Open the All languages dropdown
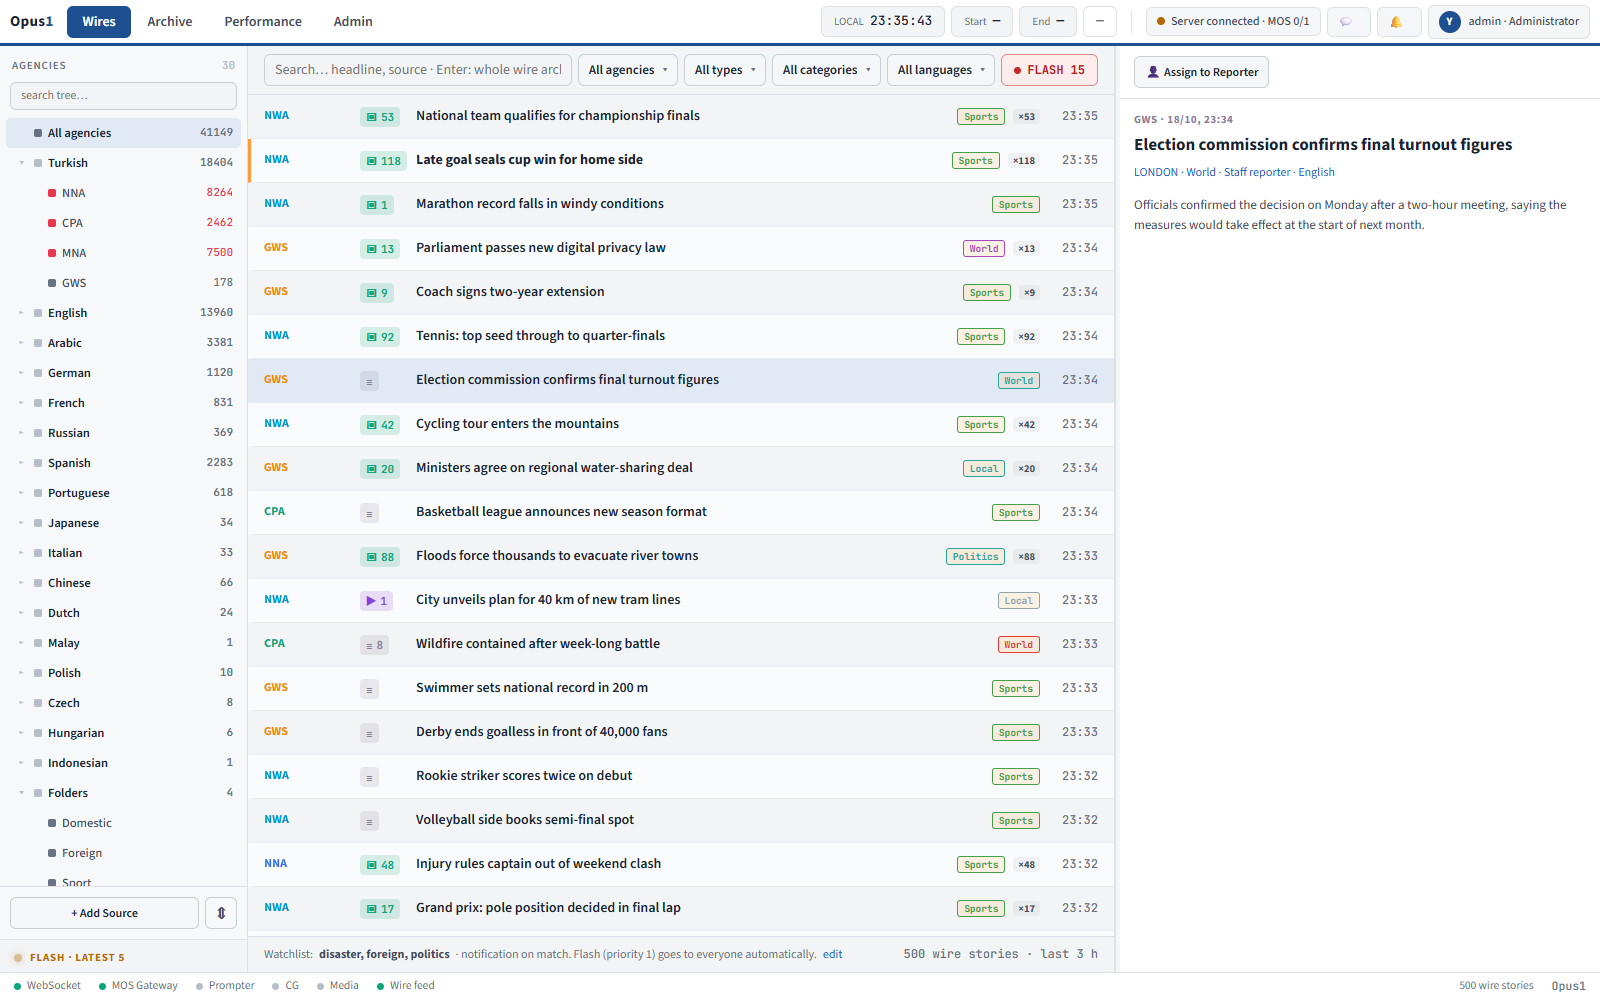 tap(941, 70)
